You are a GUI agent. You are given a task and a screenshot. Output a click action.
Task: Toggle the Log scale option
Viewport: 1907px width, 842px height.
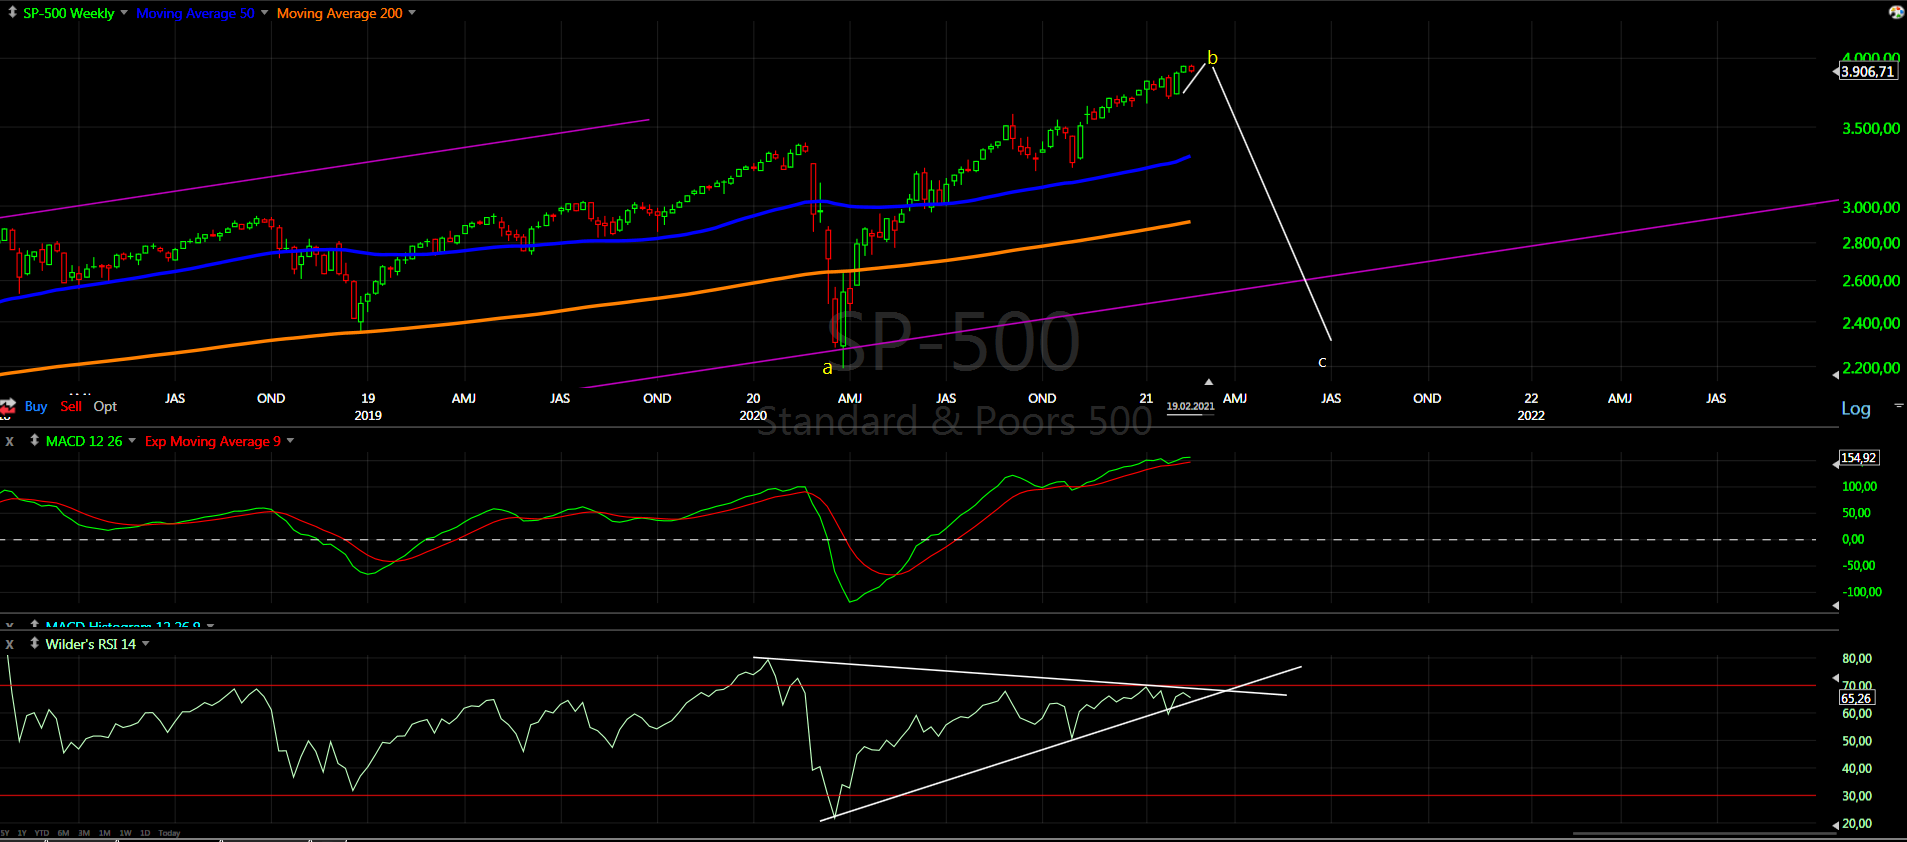click(1855, 408)
